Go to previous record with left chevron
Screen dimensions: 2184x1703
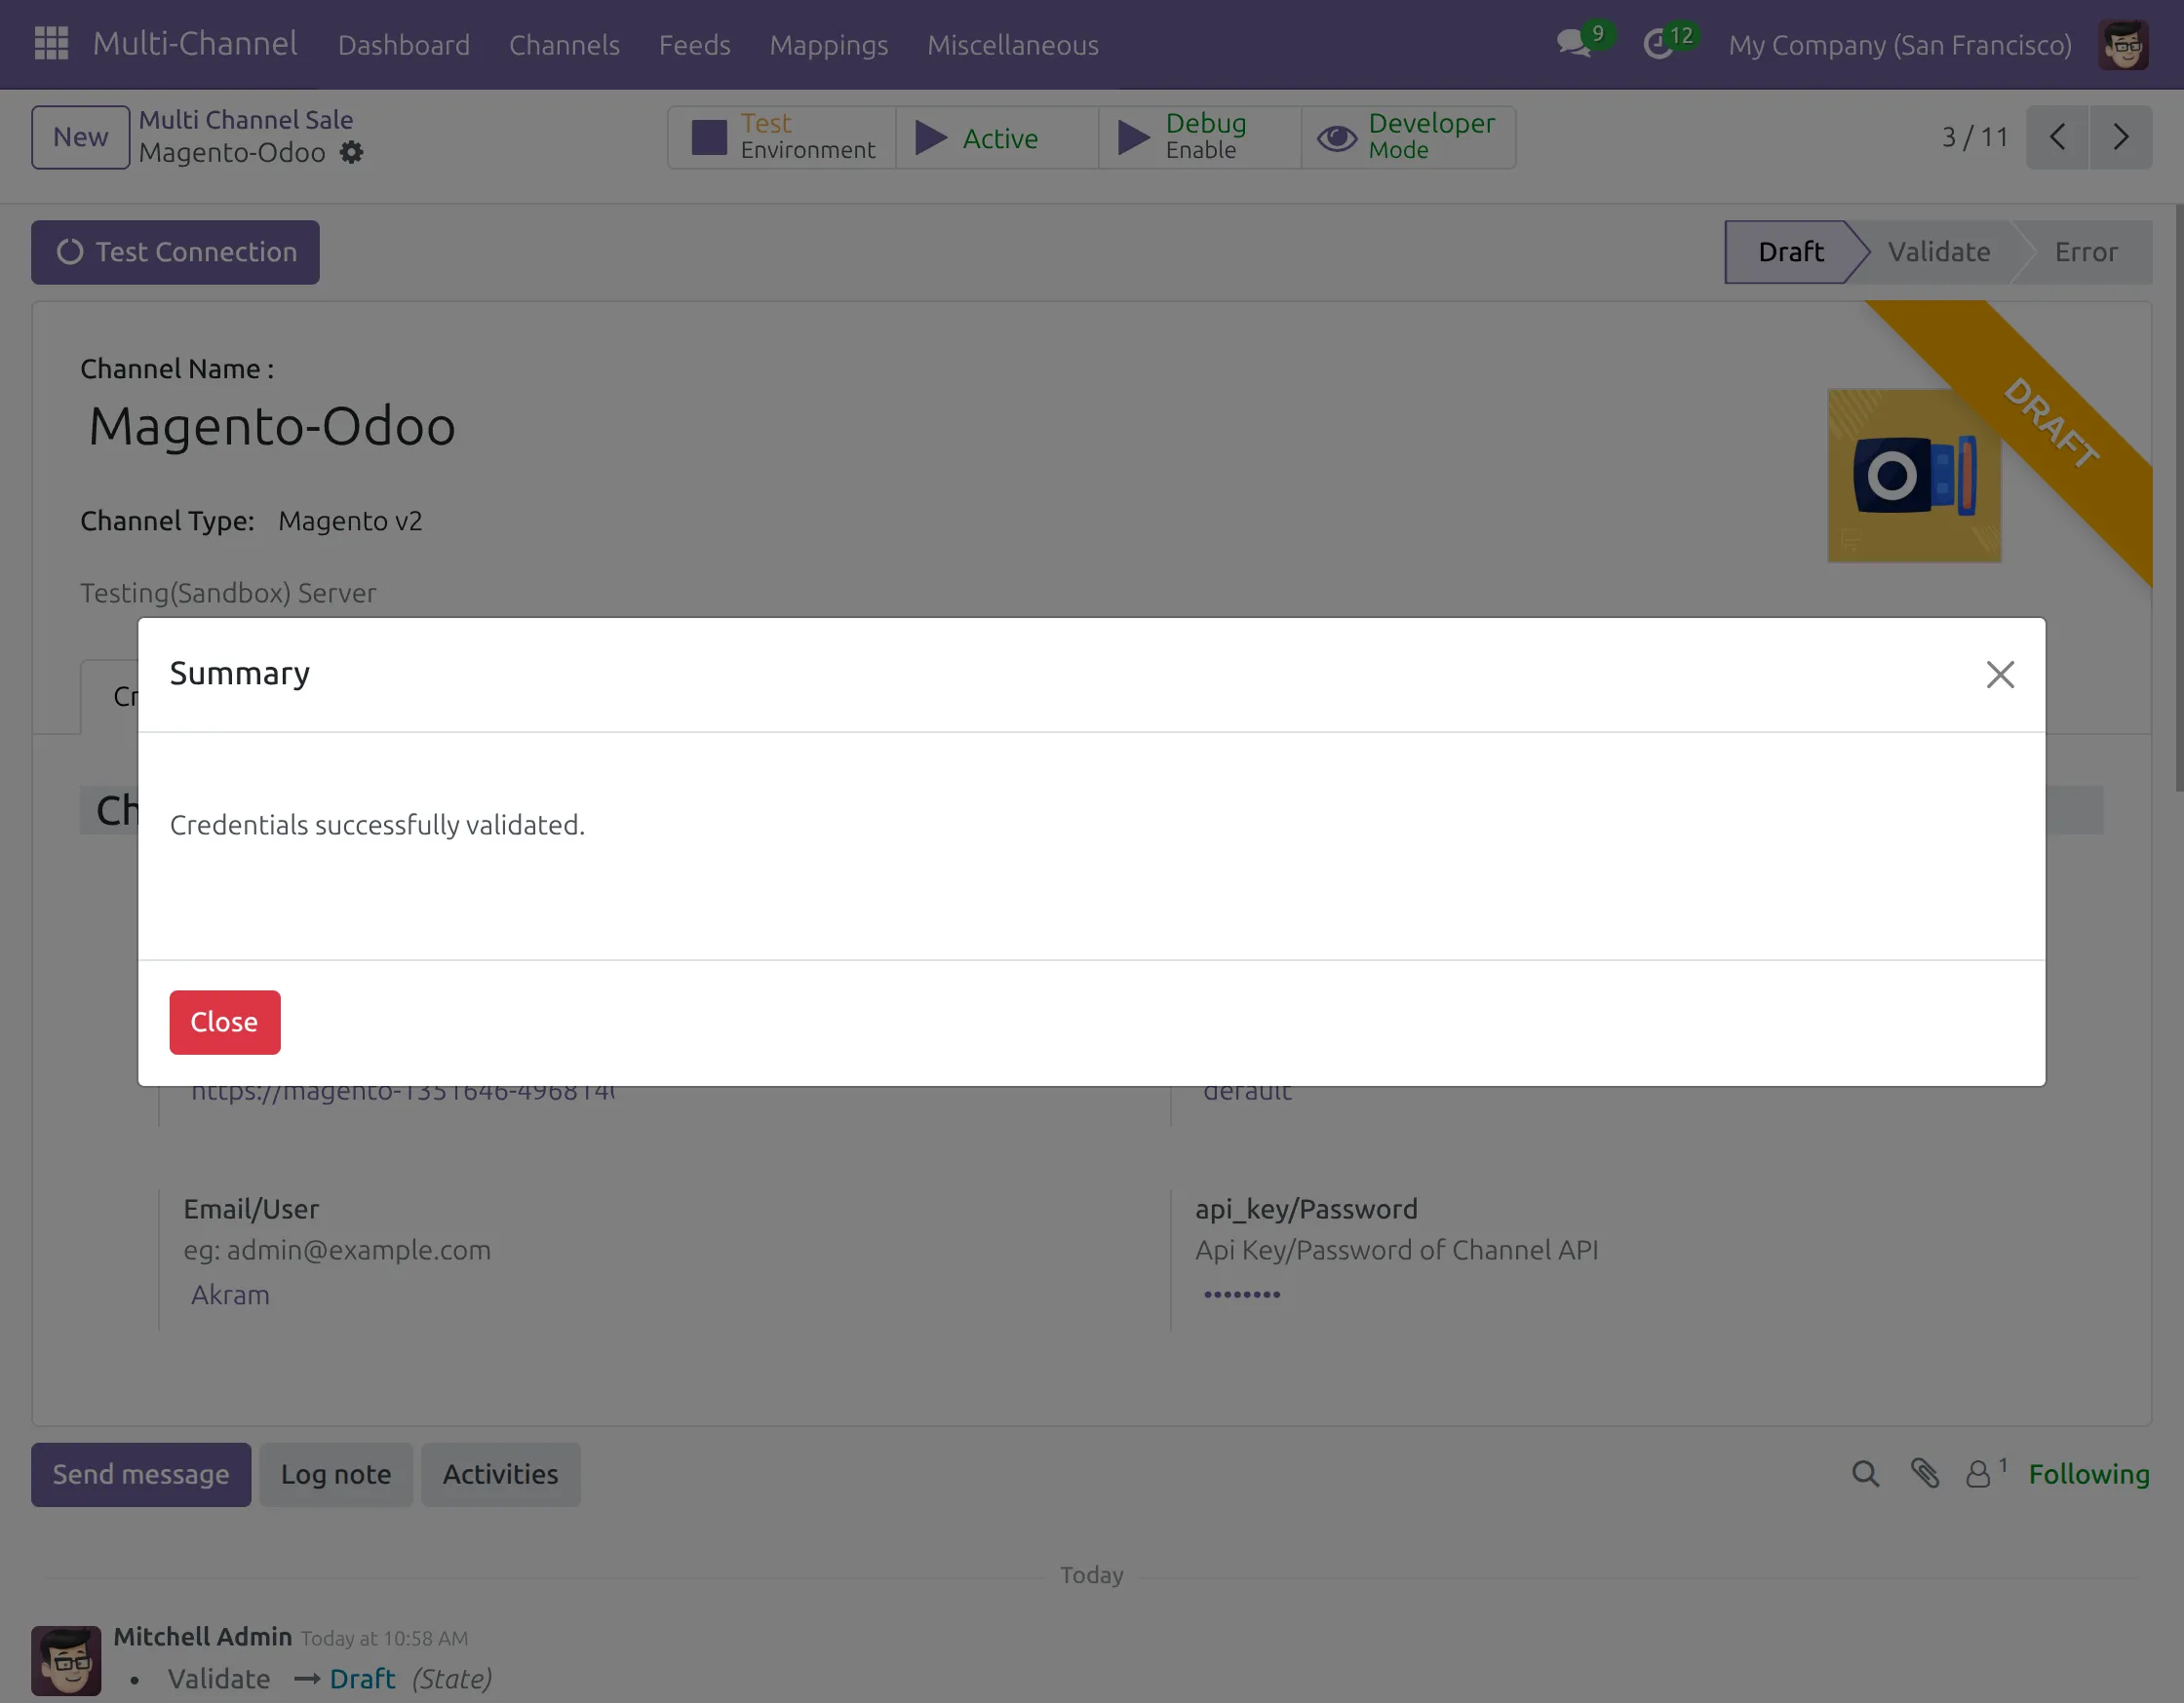coord(2057,137)
